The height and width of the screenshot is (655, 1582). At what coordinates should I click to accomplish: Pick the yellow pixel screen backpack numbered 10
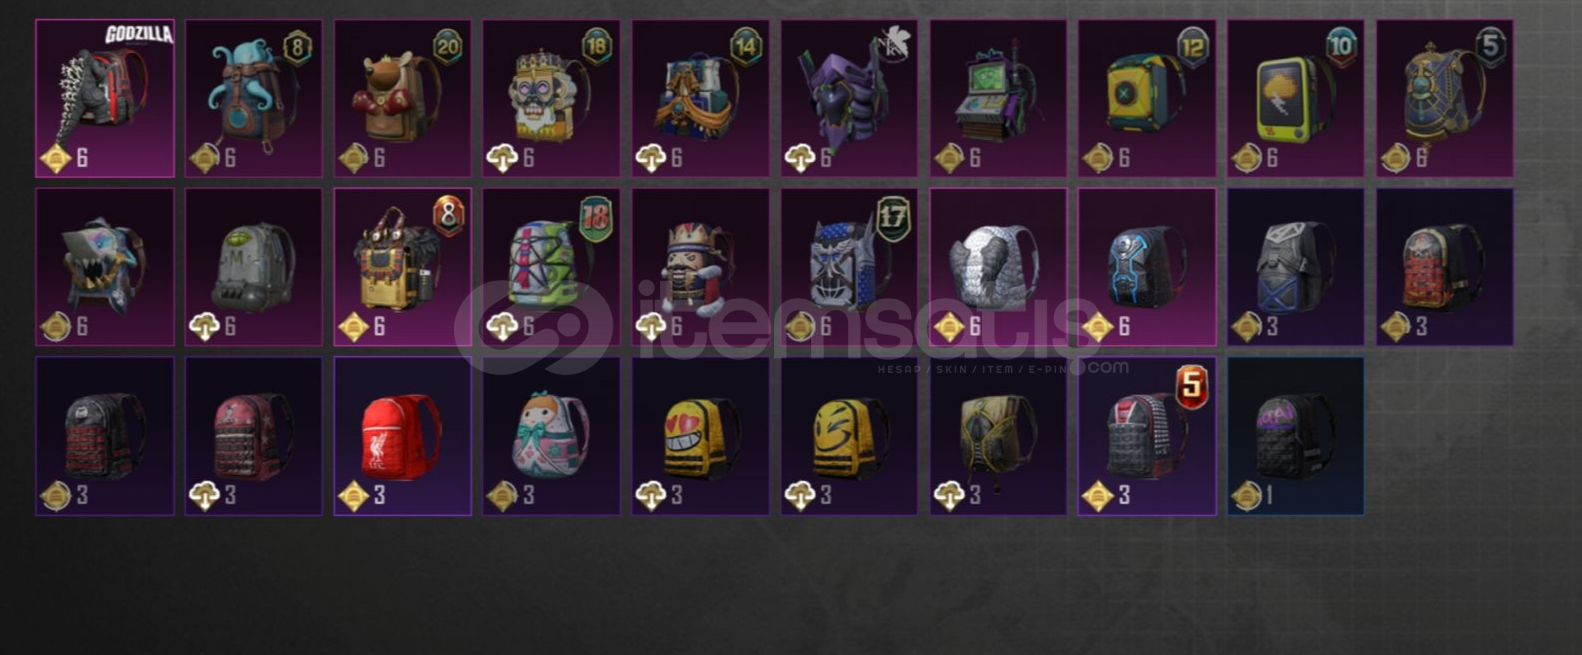(1296, 98)
